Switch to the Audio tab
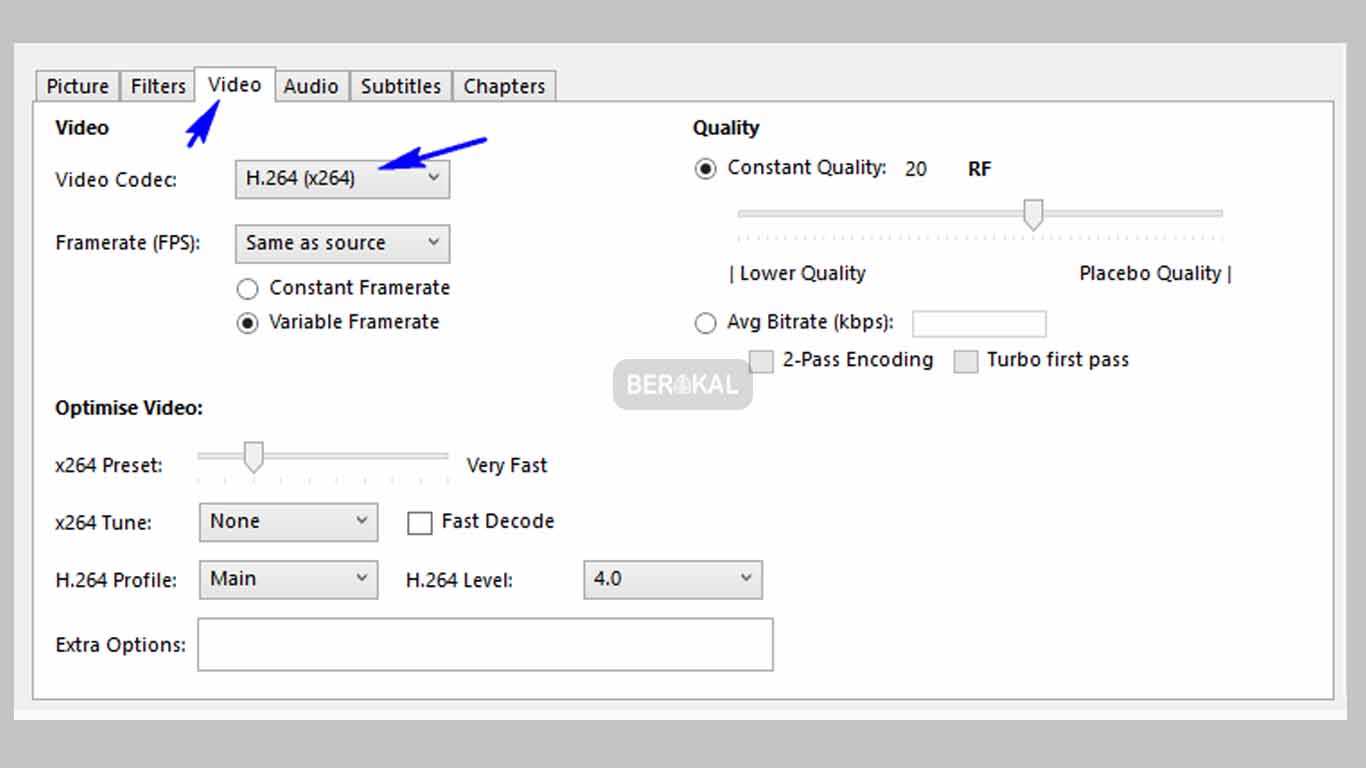This screenshot has height=768, width=1366. [x=311, y=86]
